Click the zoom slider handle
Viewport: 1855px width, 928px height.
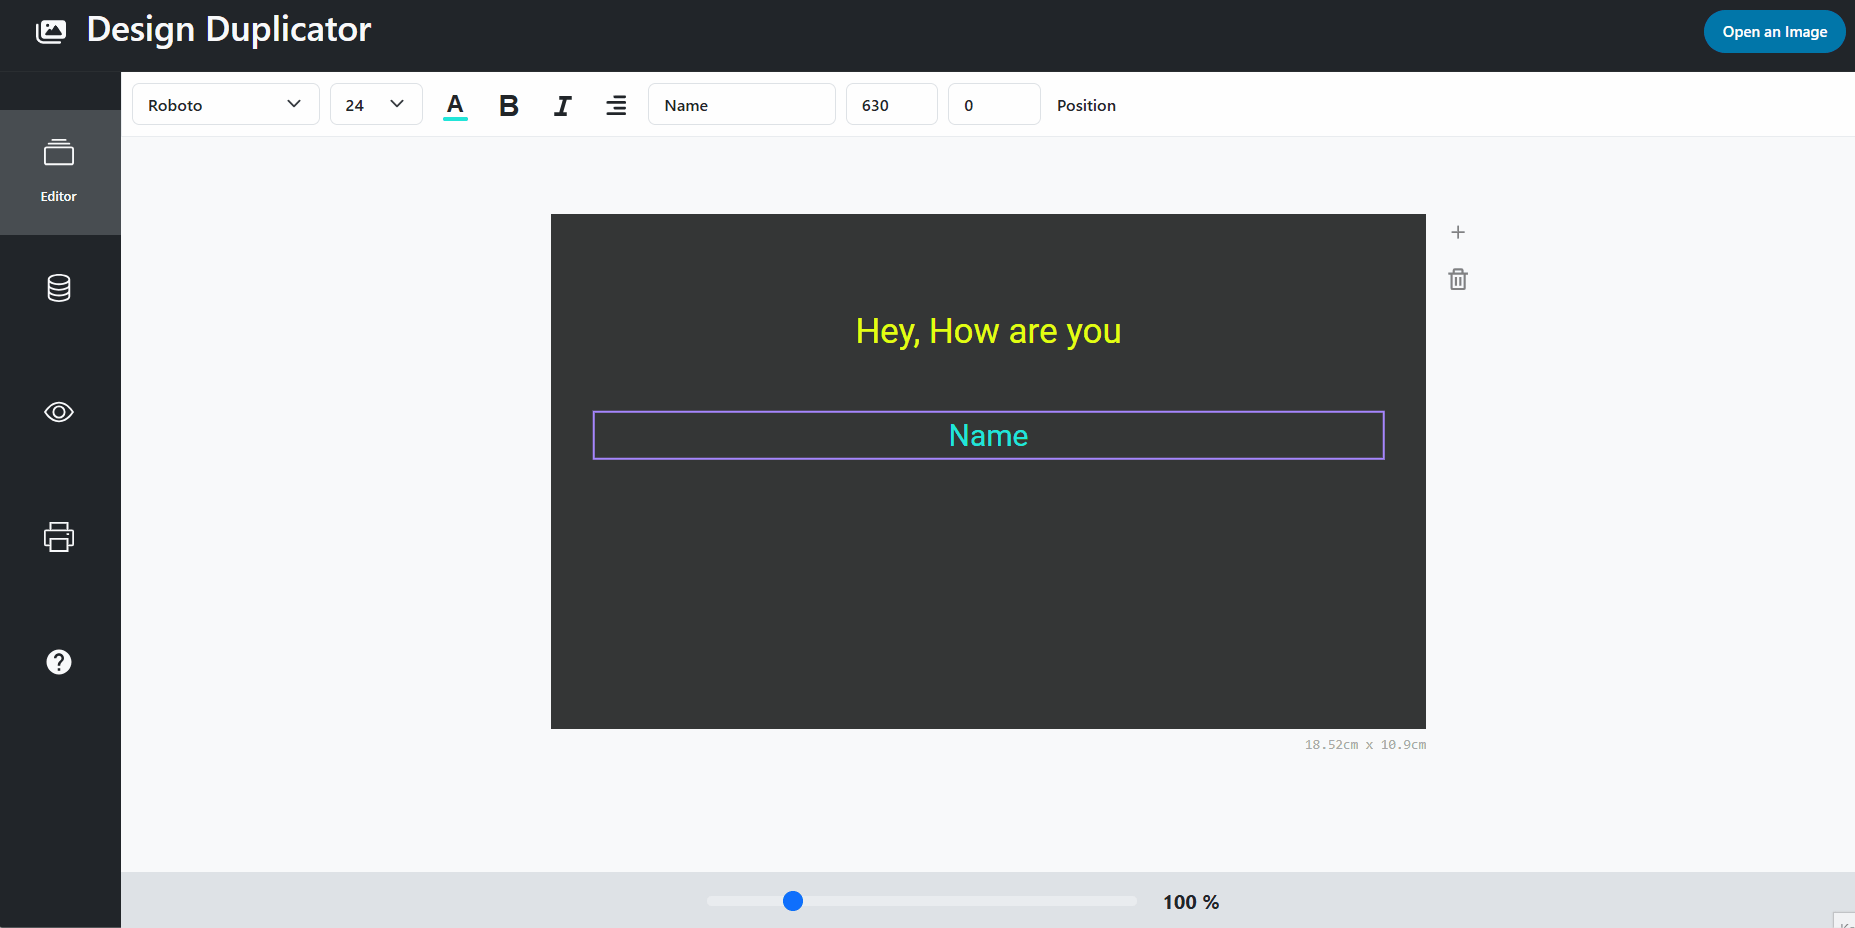pyautogui.click(x=793, y=901)
